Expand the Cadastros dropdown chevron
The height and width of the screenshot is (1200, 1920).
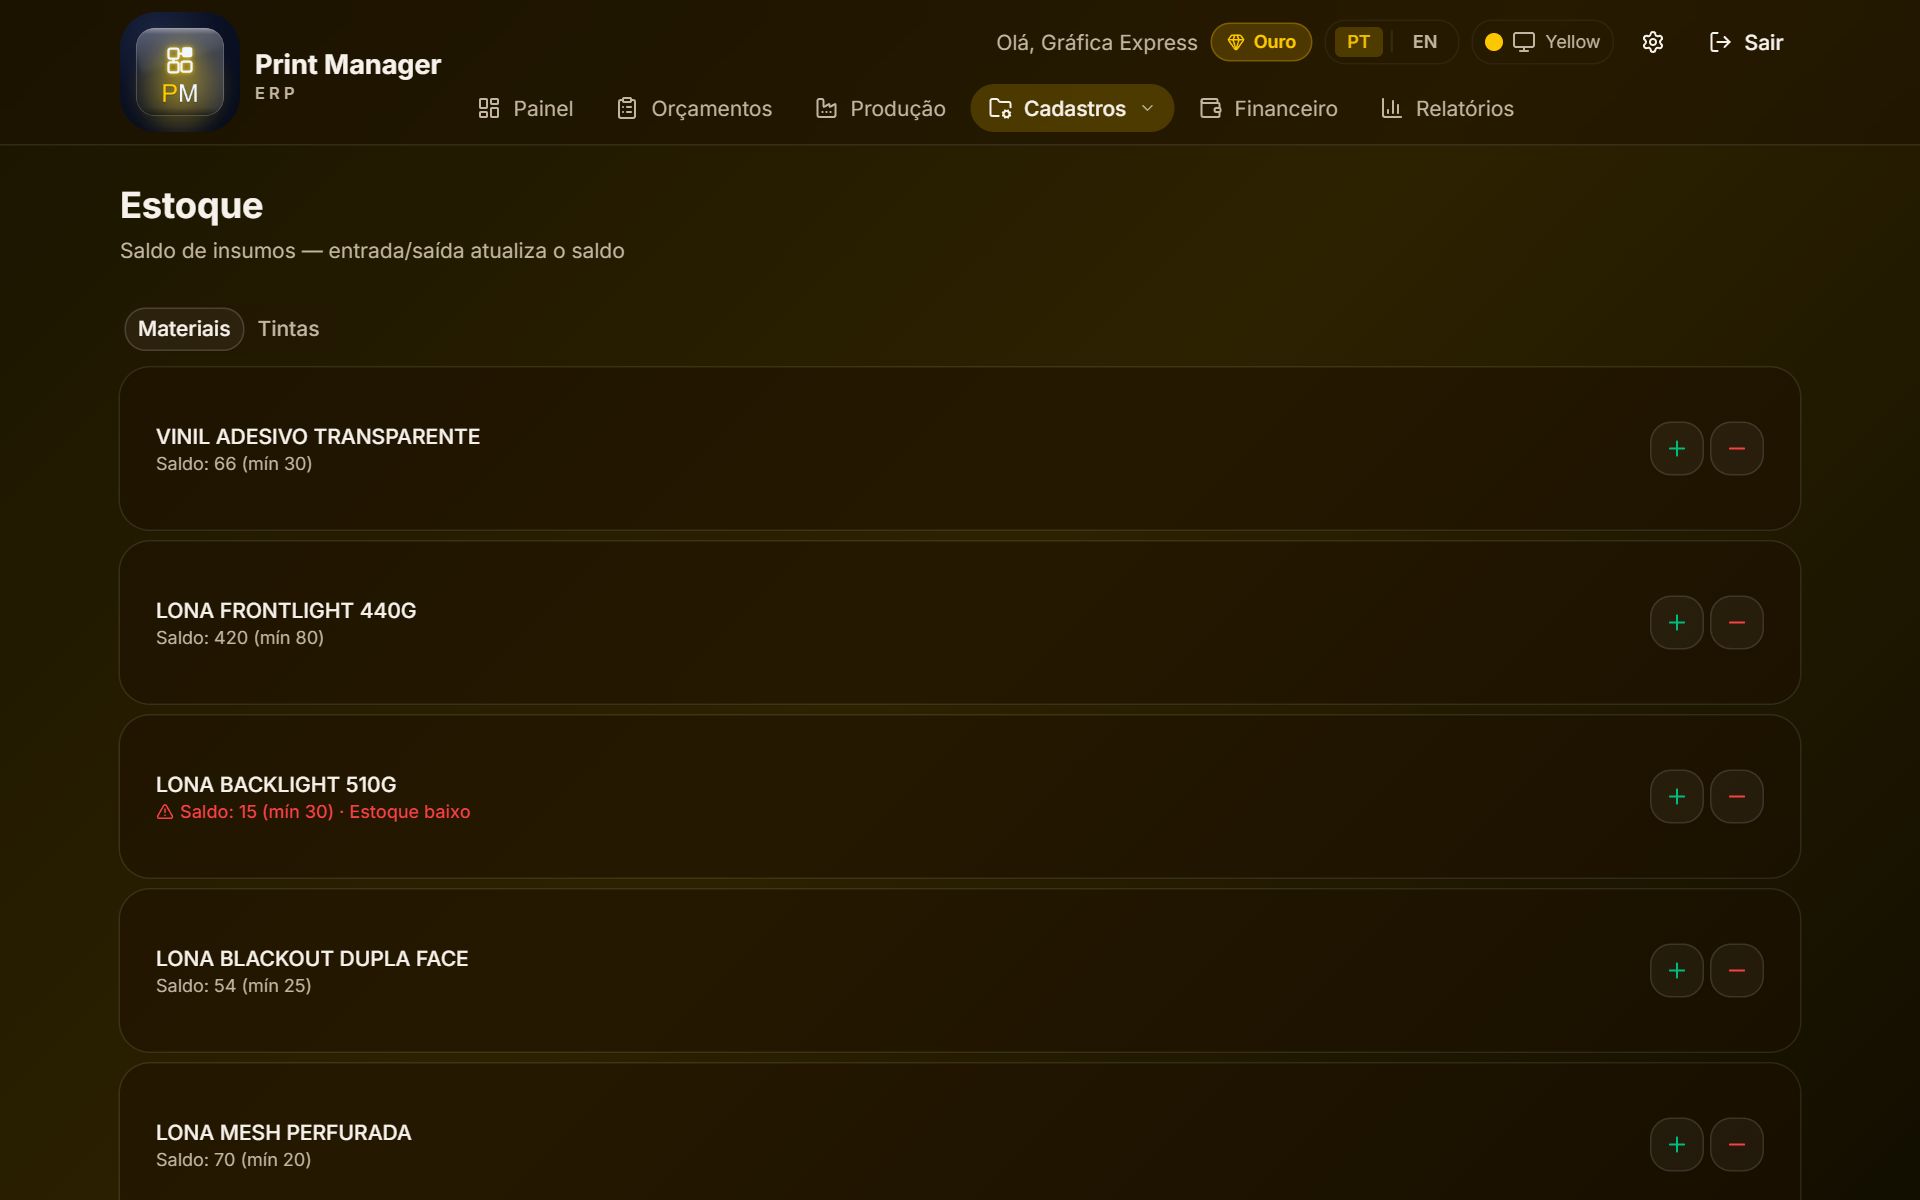(x=1148, y=108)
